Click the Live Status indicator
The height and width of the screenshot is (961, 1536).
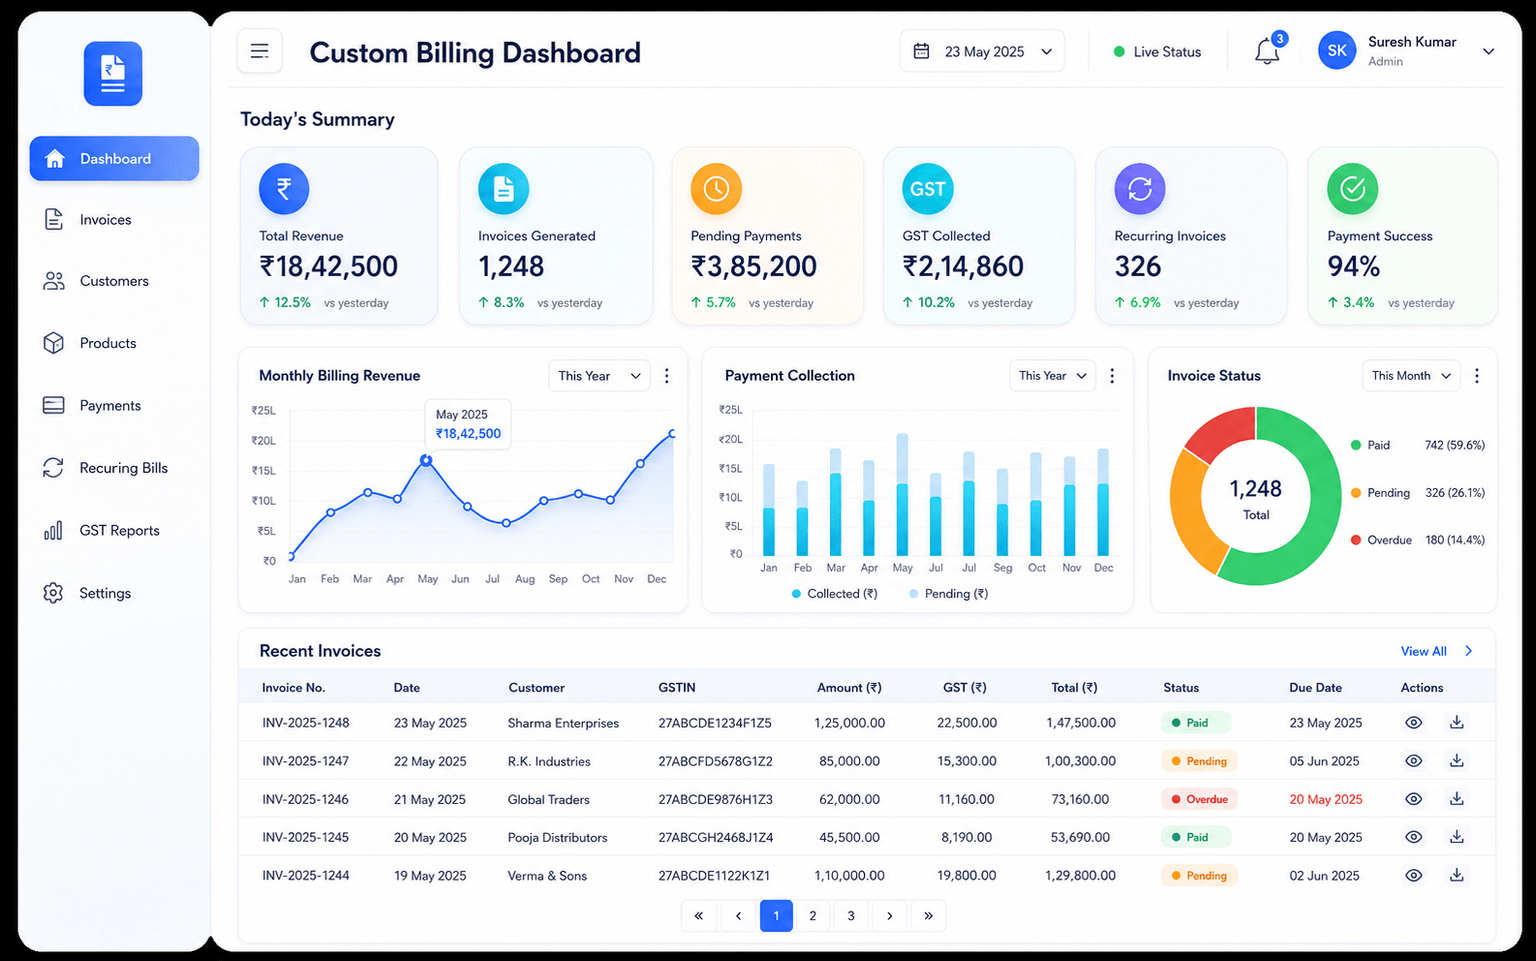coord(1158,51)
